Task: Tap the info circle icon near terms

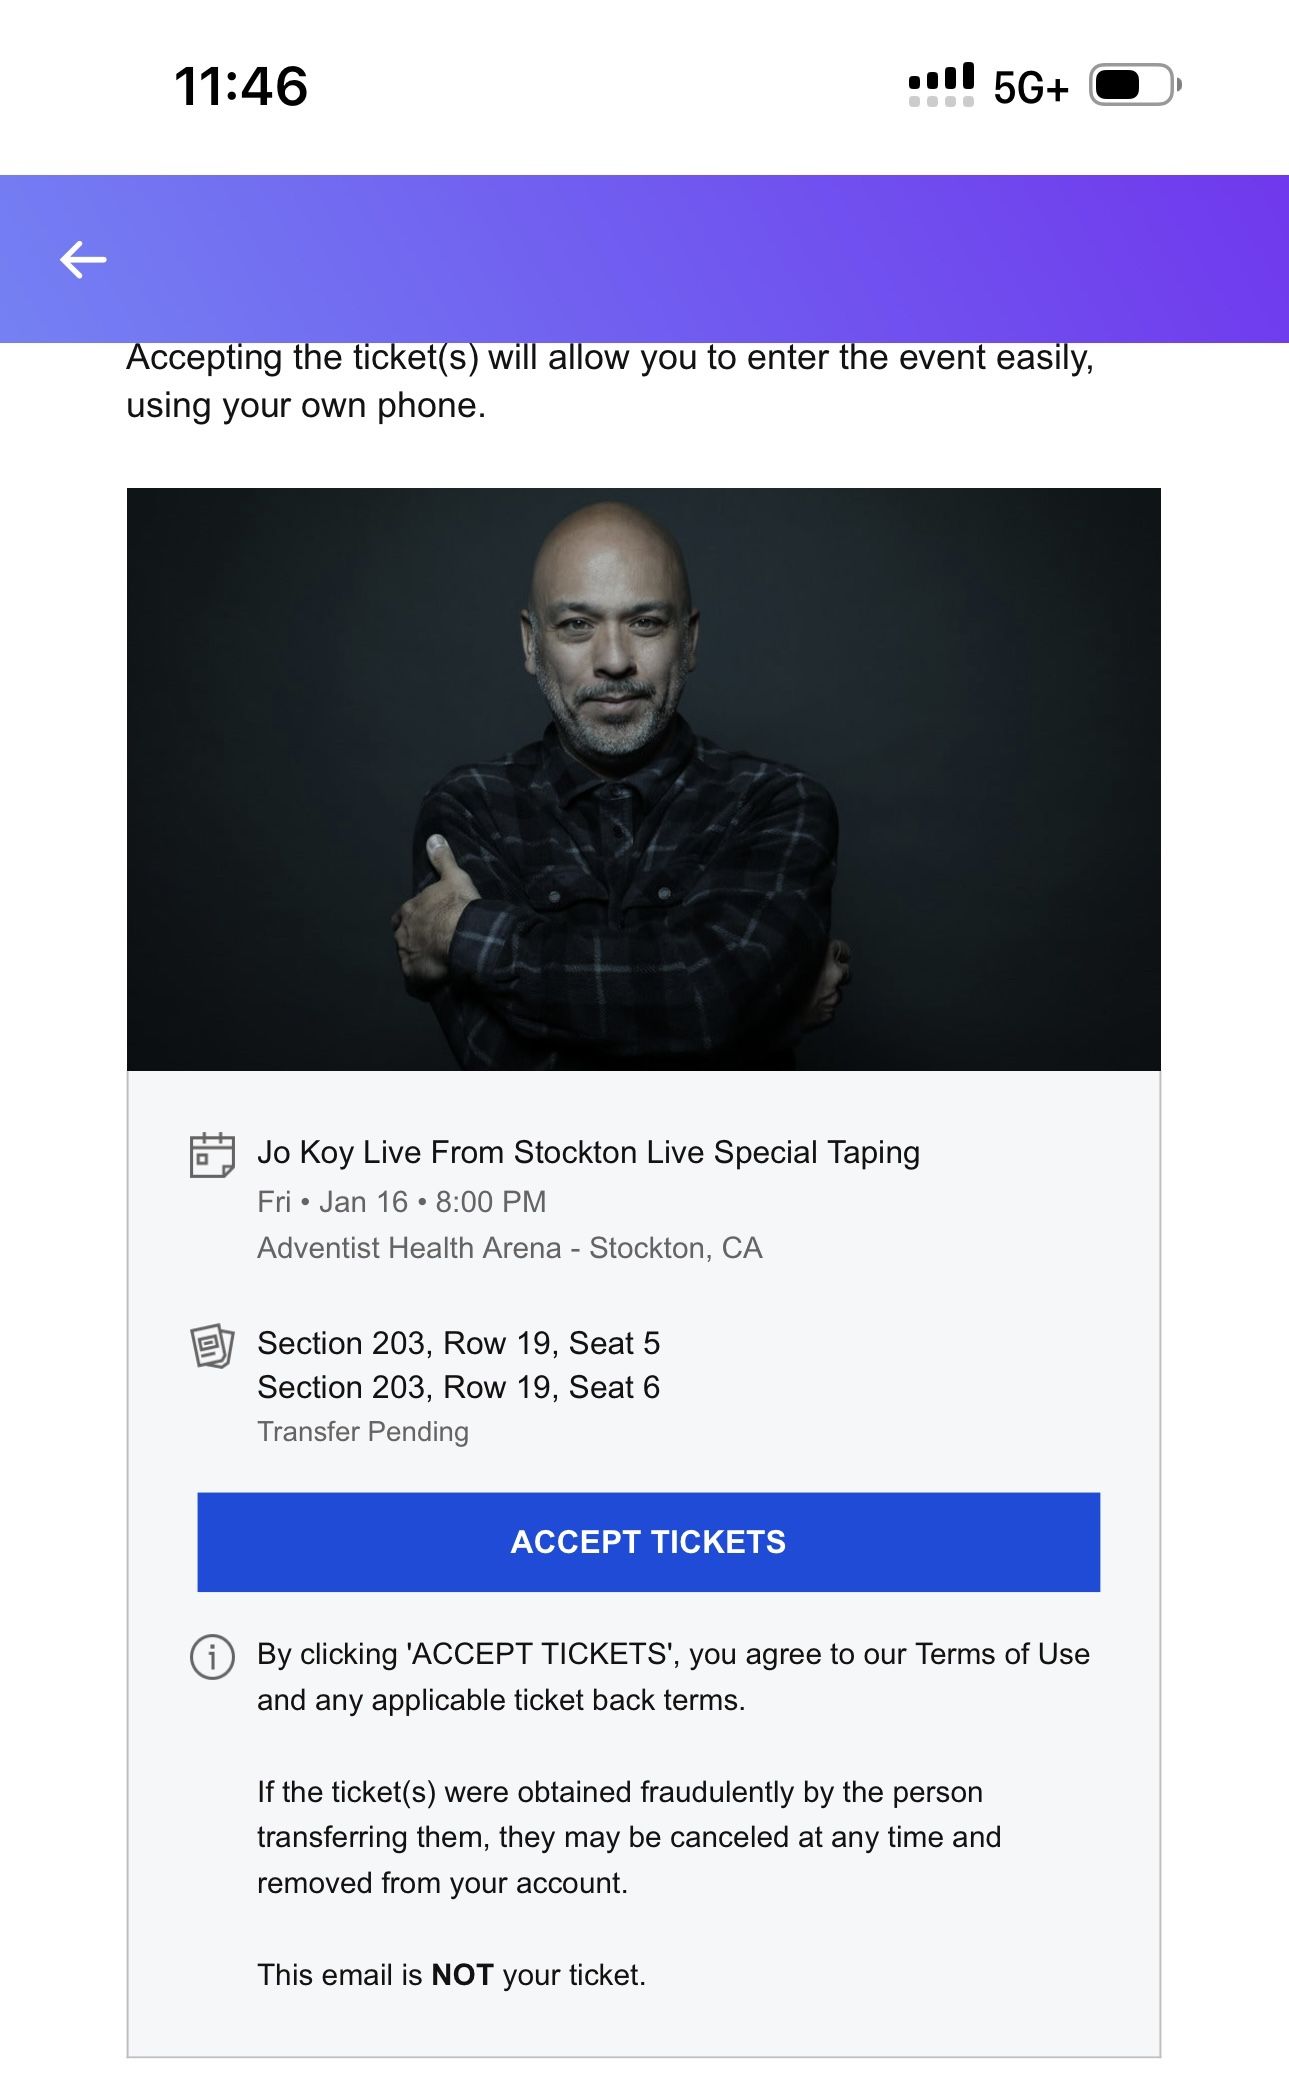Action: point(212,1657)
